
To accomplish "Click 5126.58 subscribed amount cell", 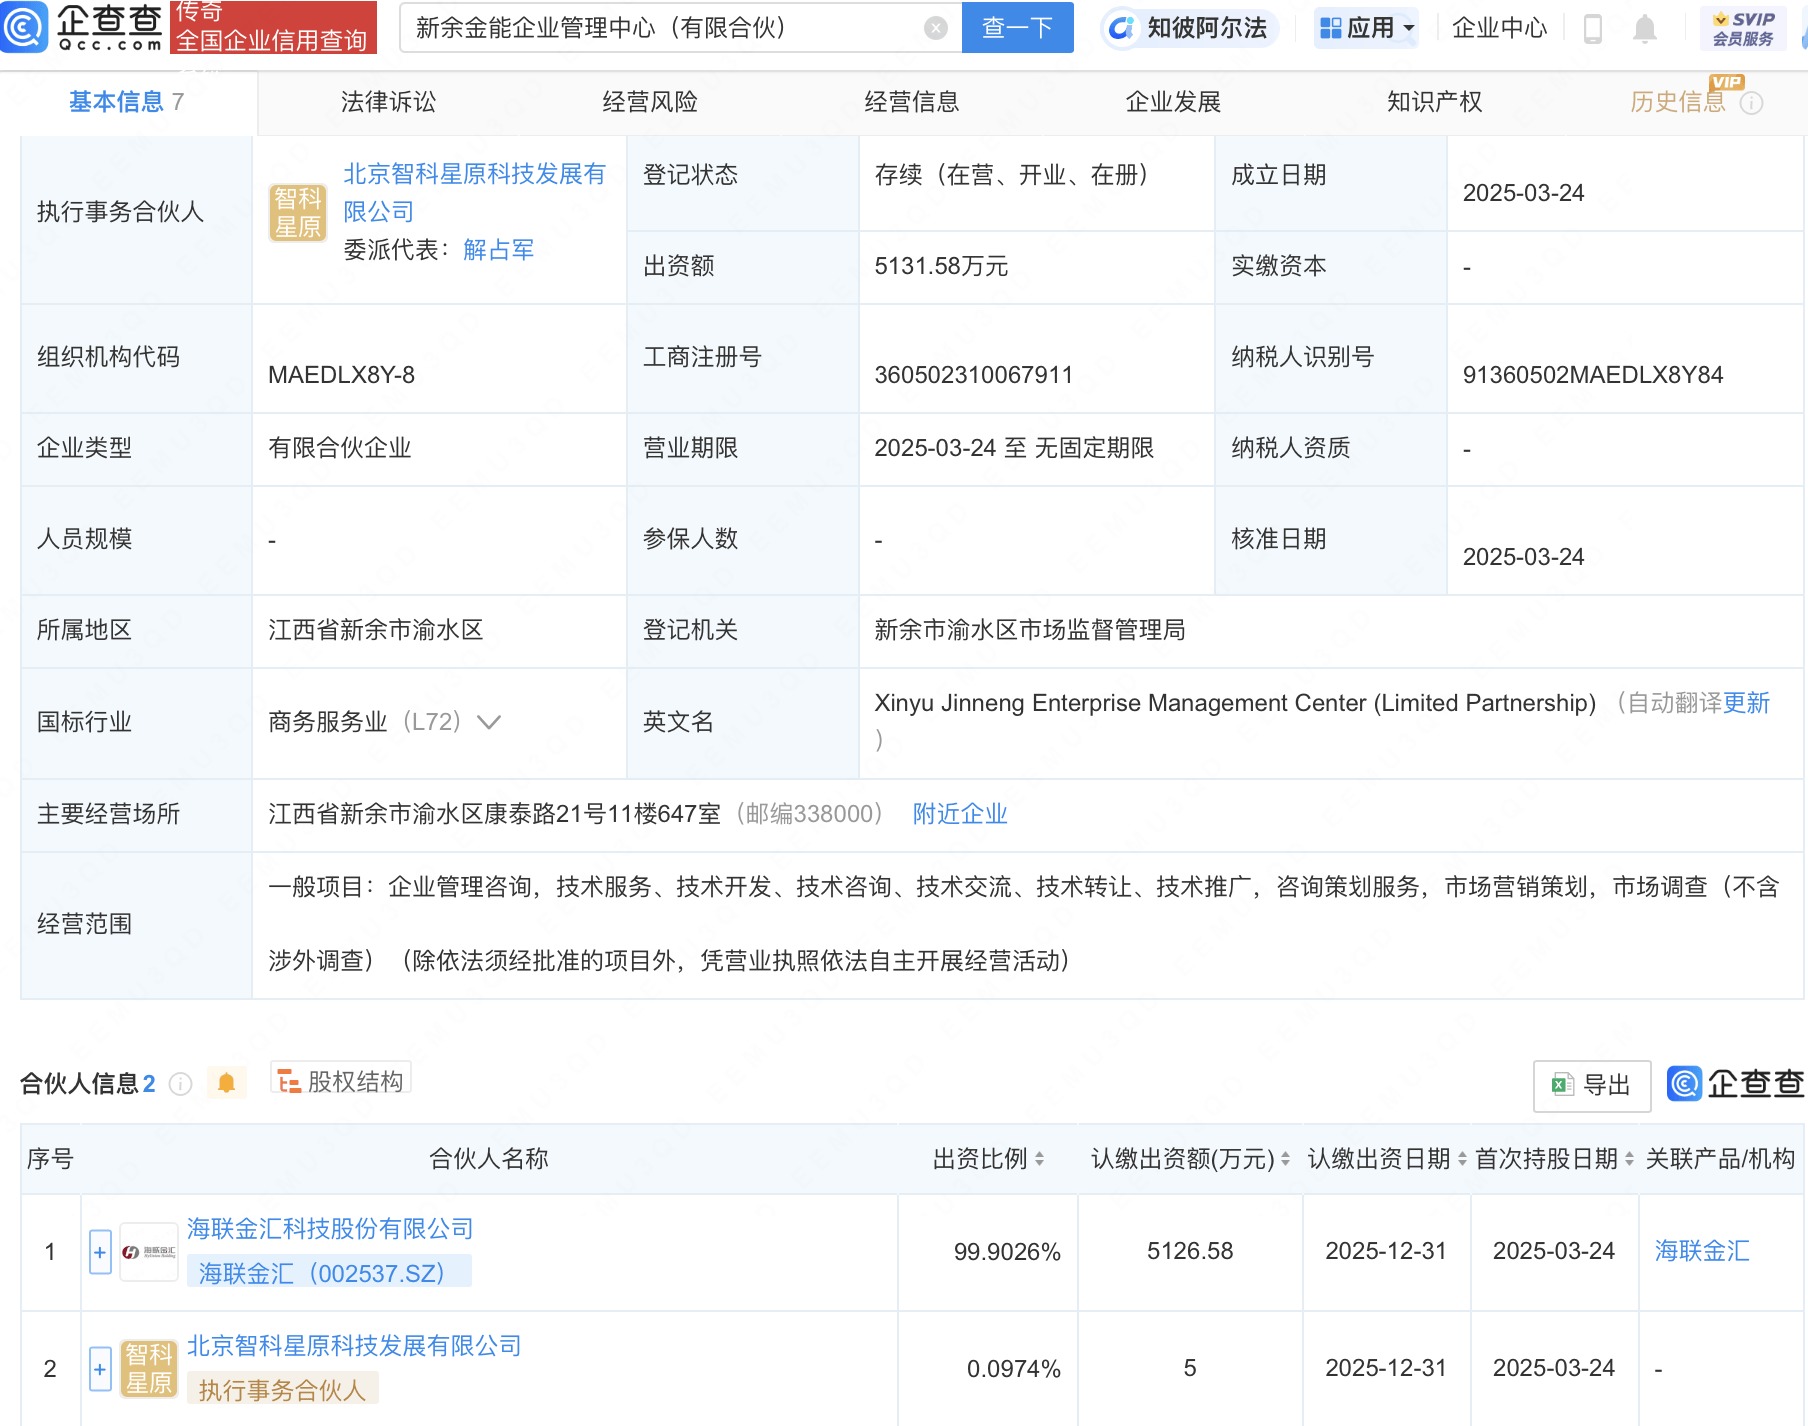I will tap(1190, 1251).
